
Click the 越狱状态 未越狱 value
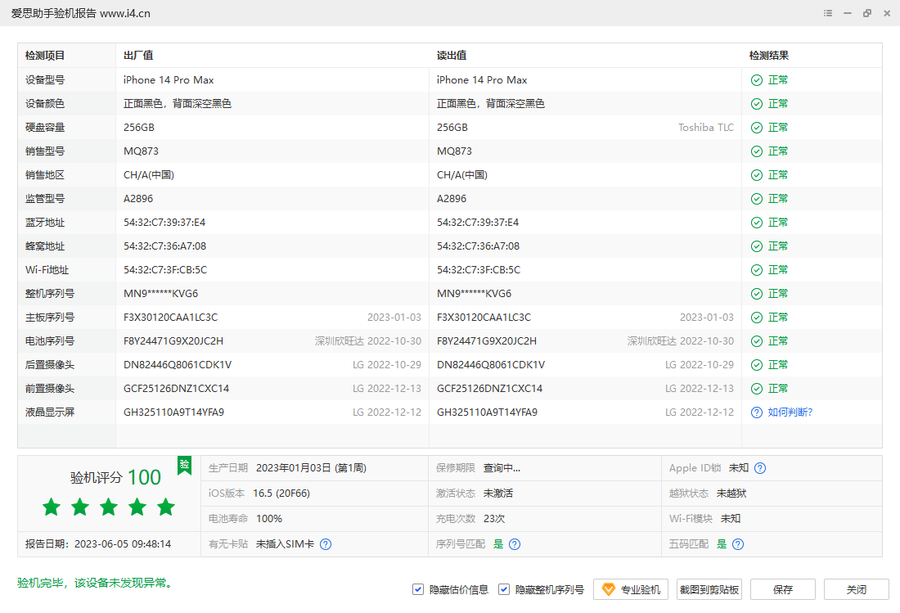coord(731,494)
